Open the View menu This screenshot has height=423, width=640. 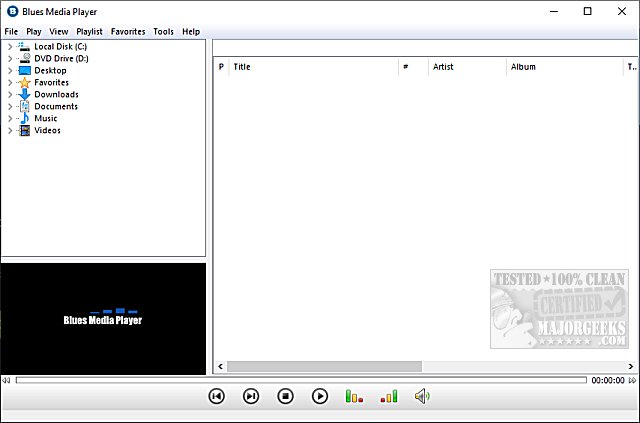point(58,31)
